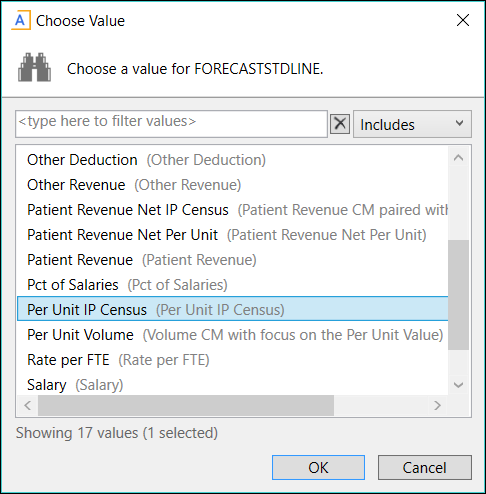Close the Choose Value dialog
The image size is (486, 494).
[463, 20]
